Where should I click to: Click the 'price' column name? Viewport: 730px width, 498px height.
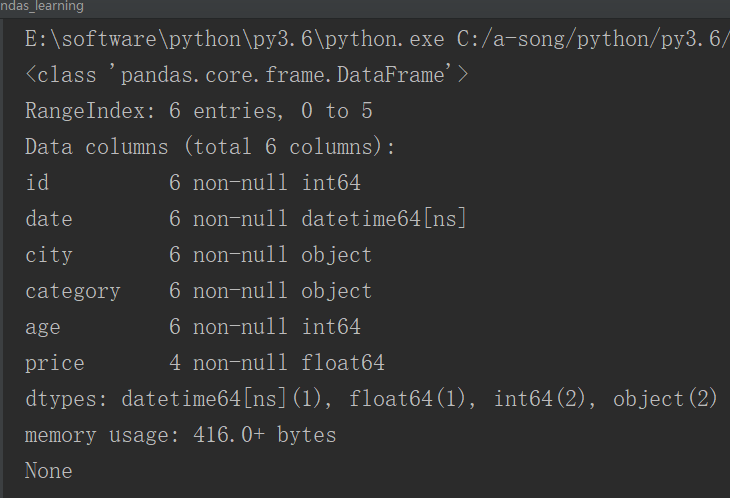coord(55,363)
